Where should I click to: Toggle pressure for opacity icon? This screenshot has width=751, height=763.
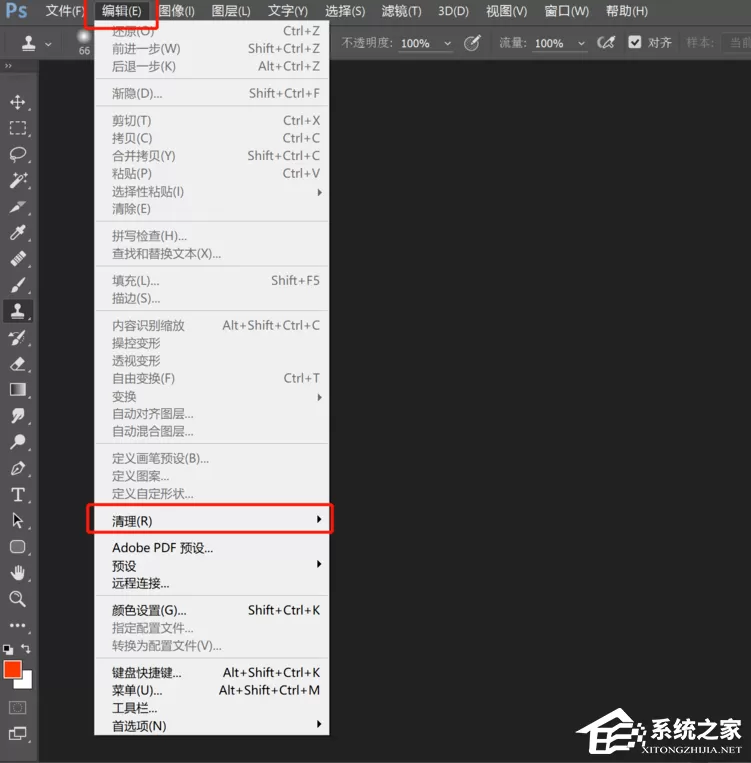472,43
